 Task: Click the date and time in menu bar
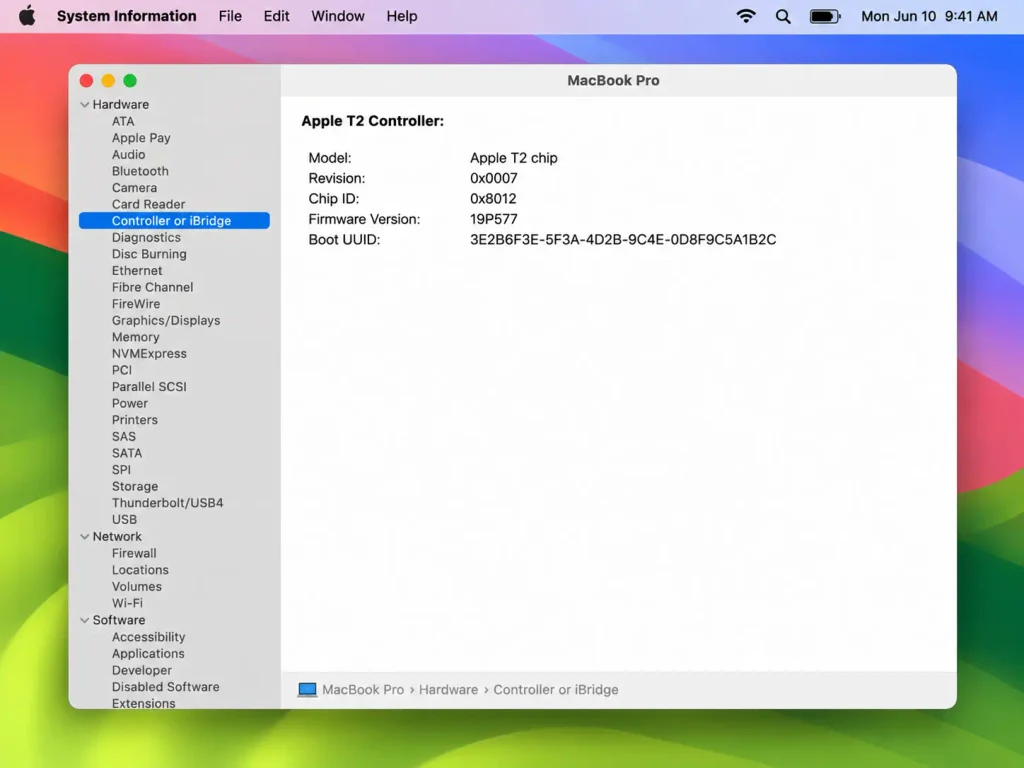tap(929, 16)
